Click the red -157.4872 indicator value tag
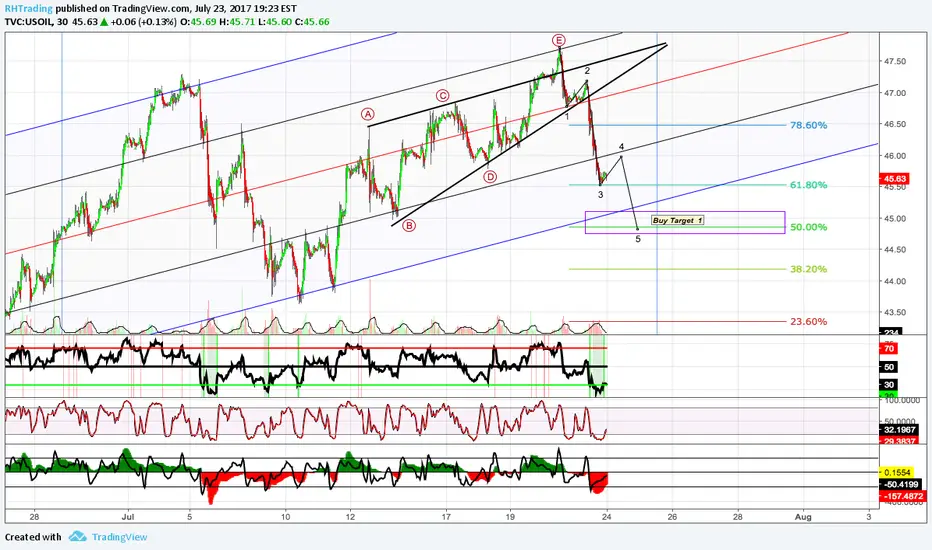932x550 pixels. (902, 496)
